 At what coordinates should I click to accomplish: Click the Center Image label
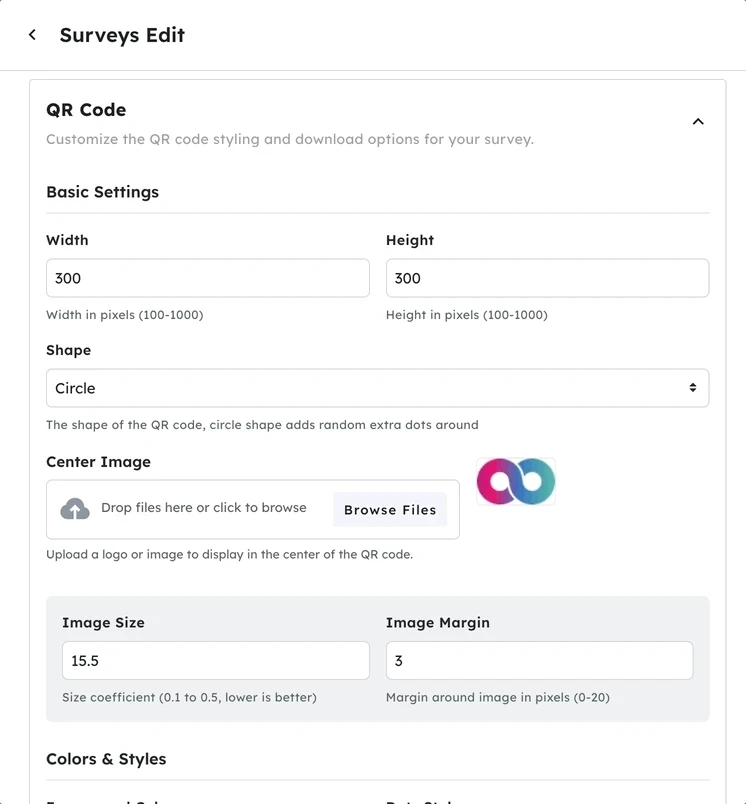pyautogui.click(x=98, y=462)
